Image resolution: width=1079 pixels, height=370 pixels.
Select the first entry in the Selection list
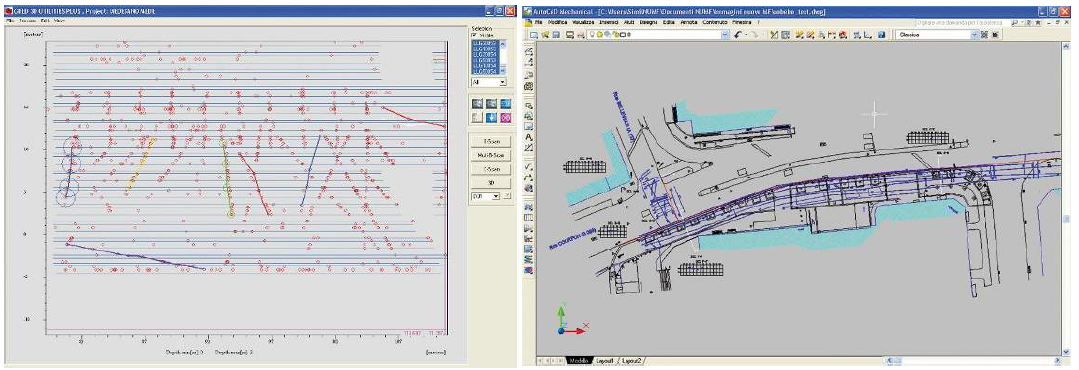tap(484, 43)
